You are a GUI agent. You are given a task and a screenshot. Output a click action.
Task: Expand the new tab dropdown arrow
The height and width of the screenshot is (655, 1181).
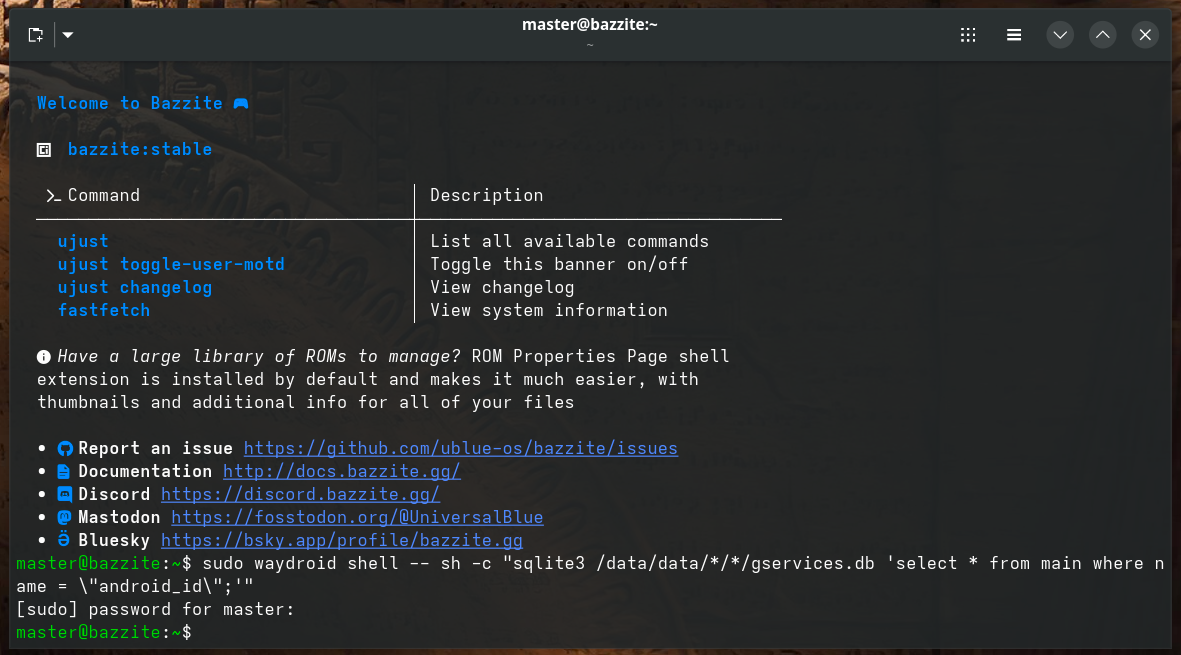click(68, 35)
